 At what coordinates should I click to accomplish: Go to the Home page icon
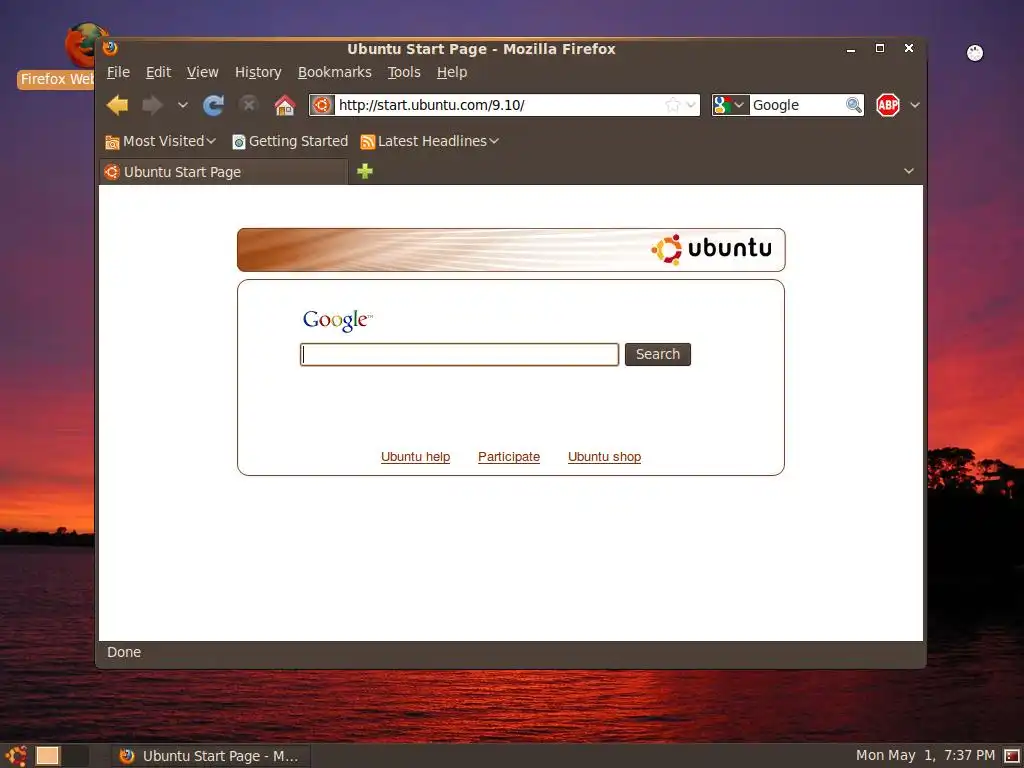[x=284, y=105]
